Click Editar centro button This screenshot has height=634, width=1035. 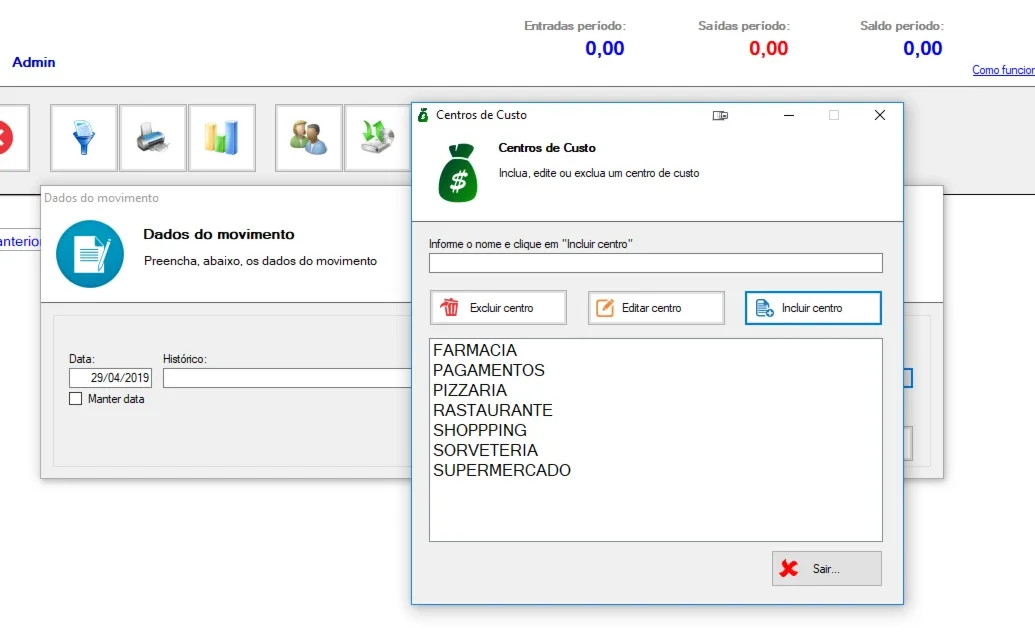click(656, 308)
